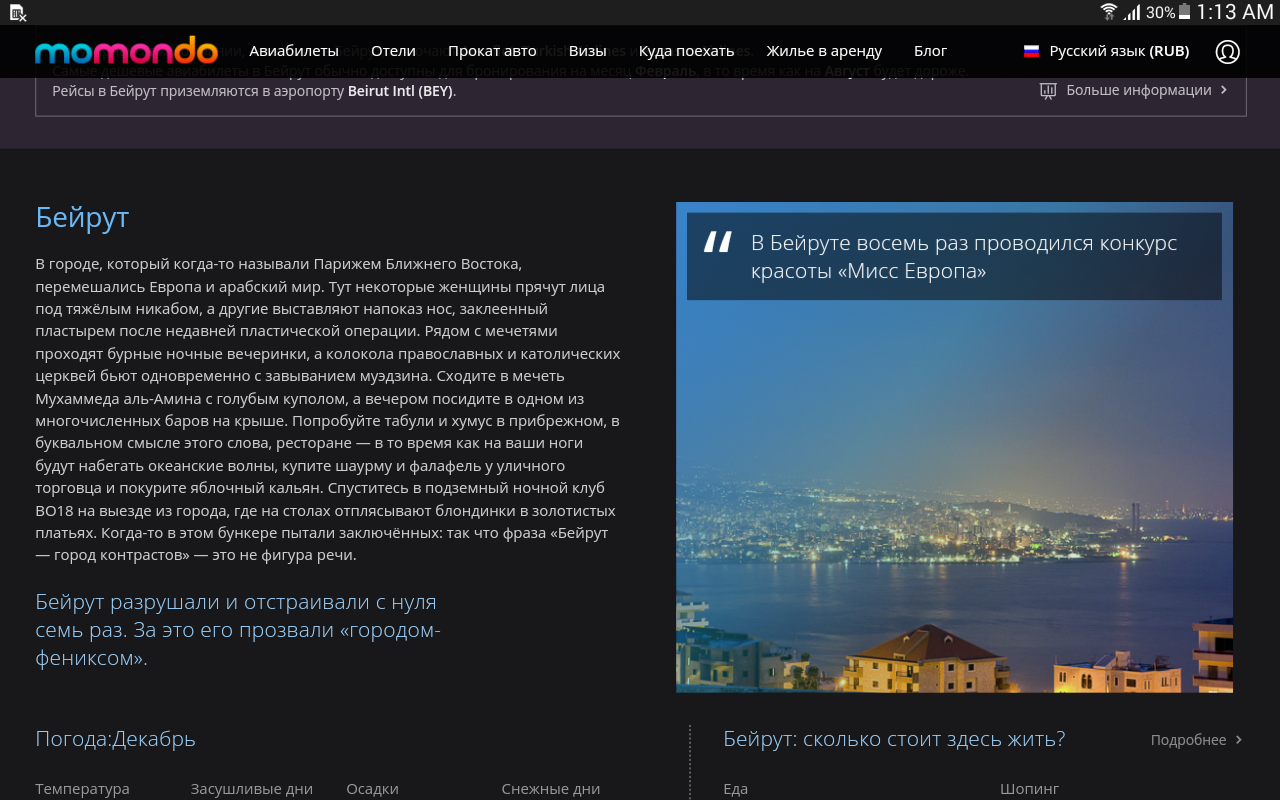The image size is (1280, 800).
Task: Open the user account profile icon
Action: tap(1227, 52)
